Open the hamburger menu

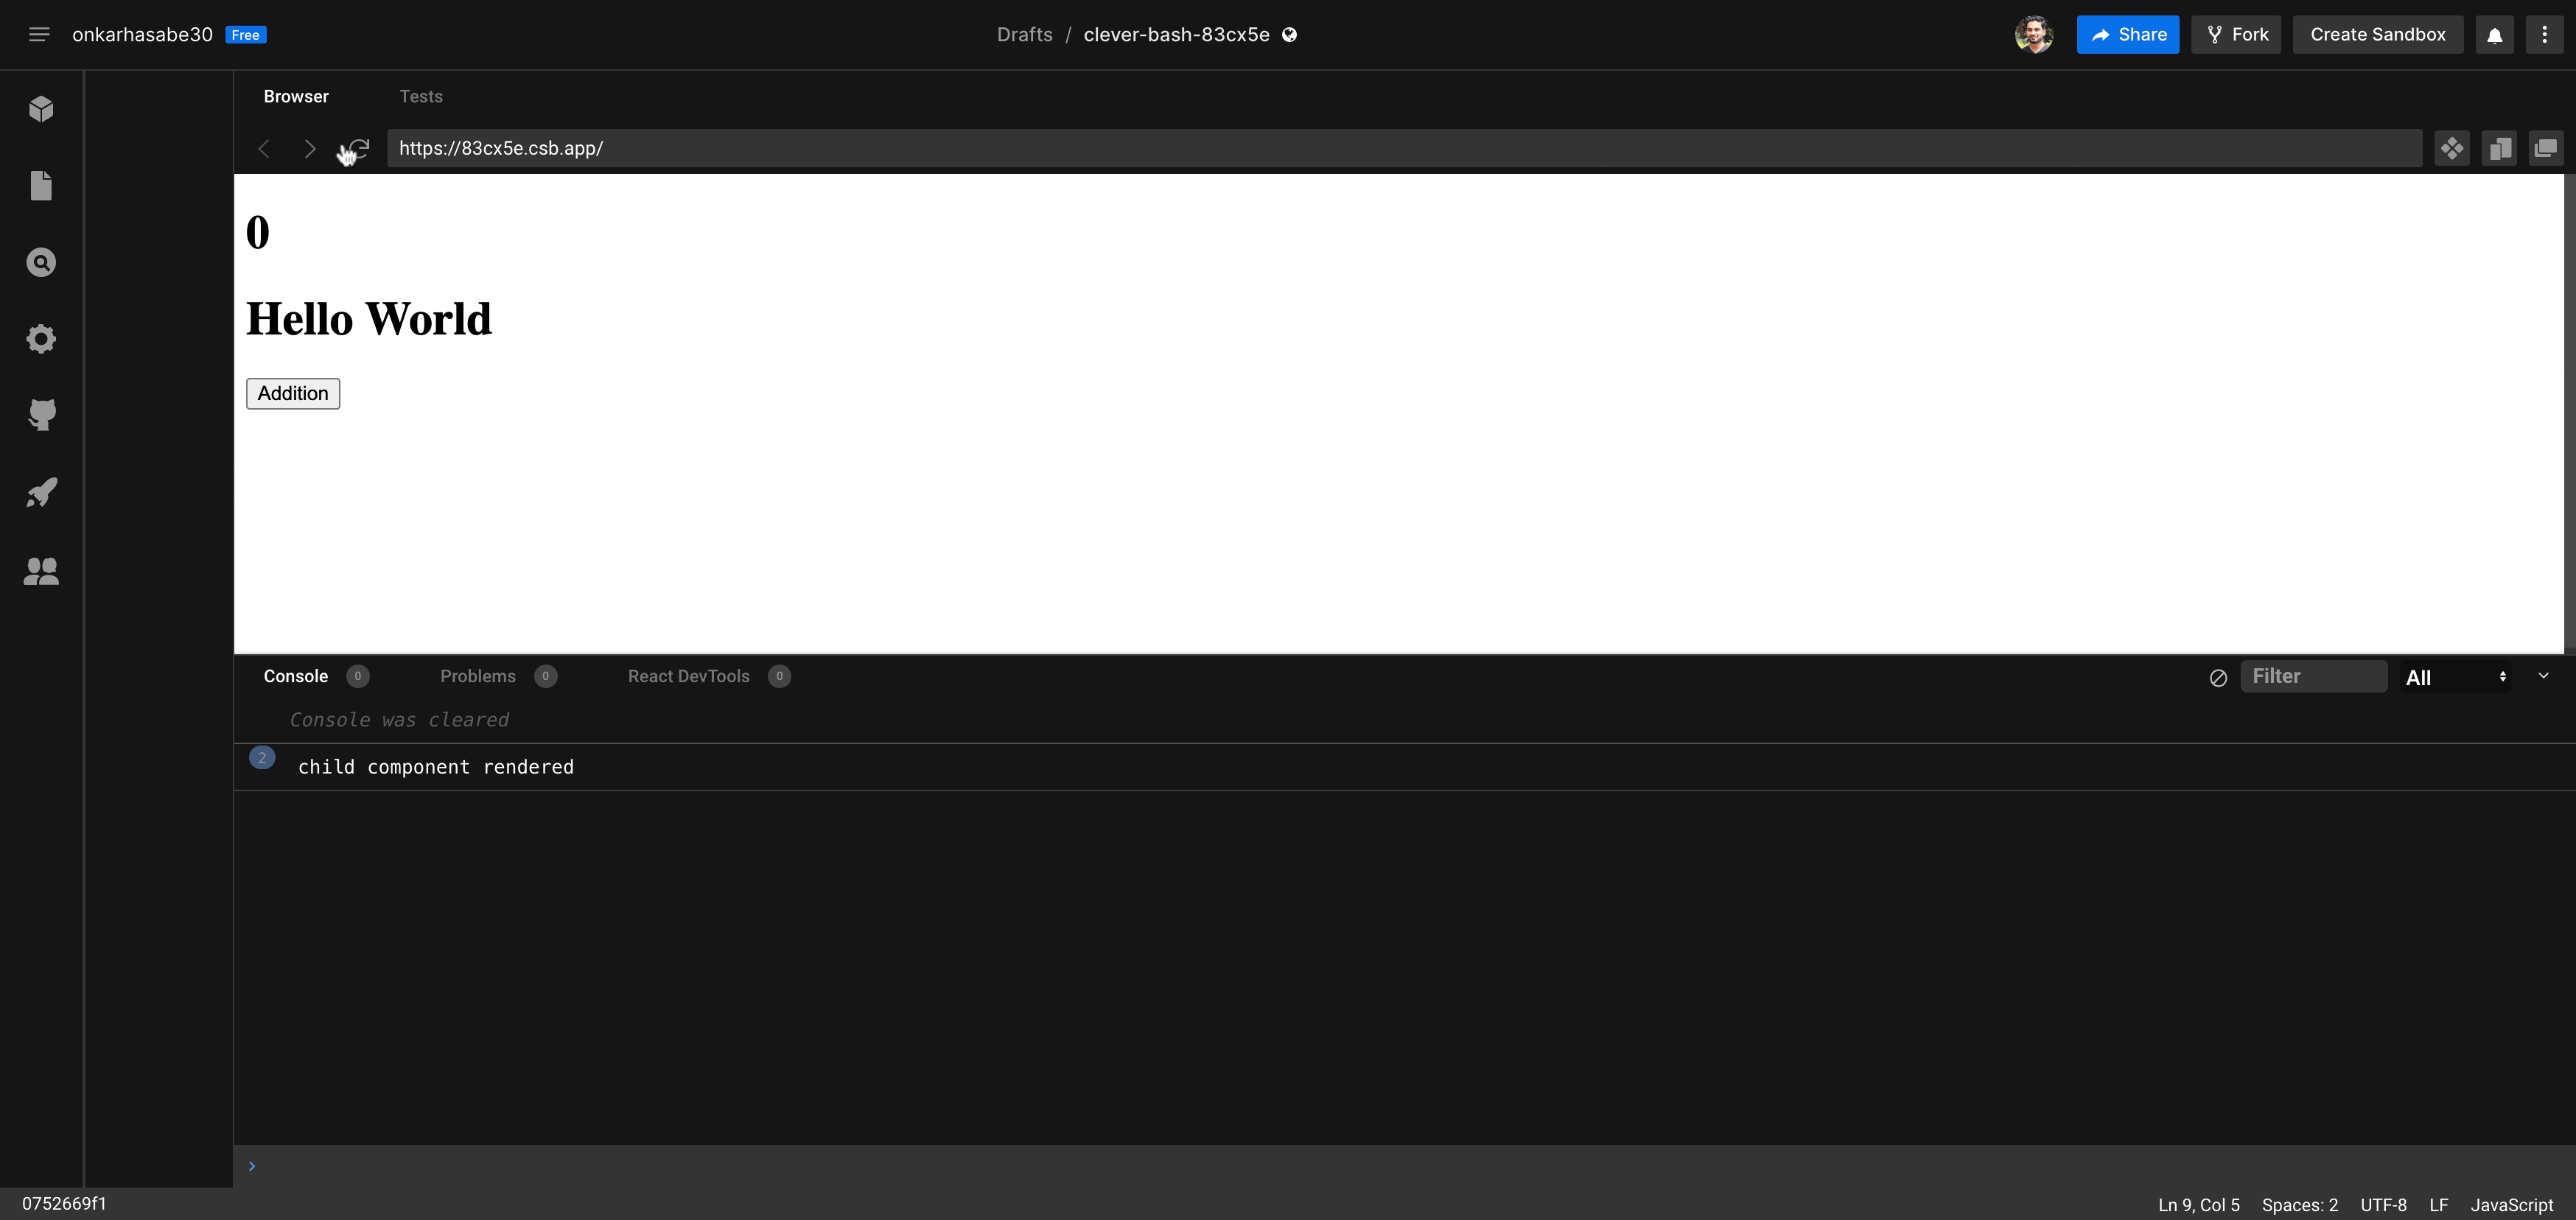pyautogui.click(x=39, y=35)
